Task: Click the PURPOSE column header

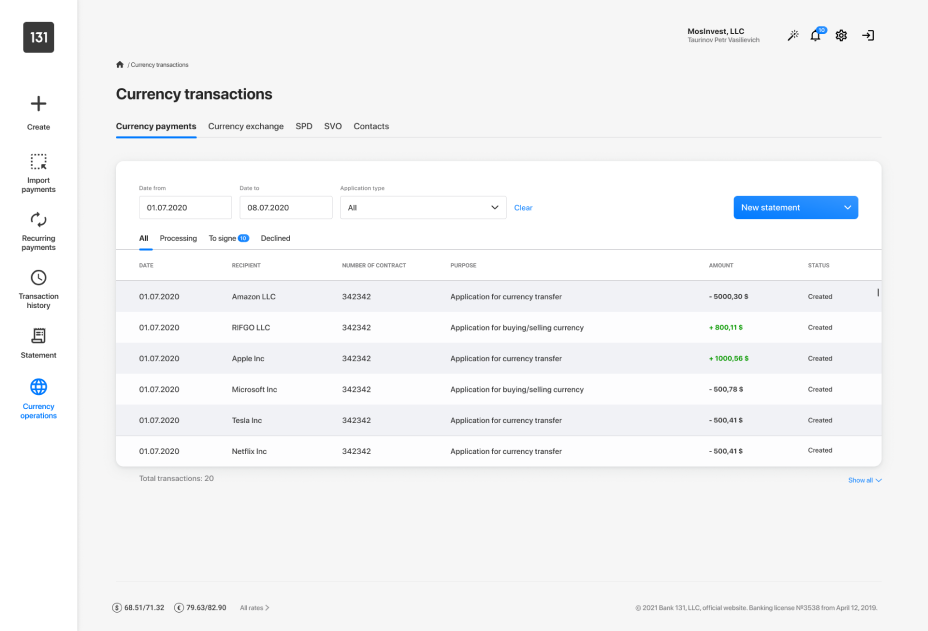Action: (x=463, y=265)
